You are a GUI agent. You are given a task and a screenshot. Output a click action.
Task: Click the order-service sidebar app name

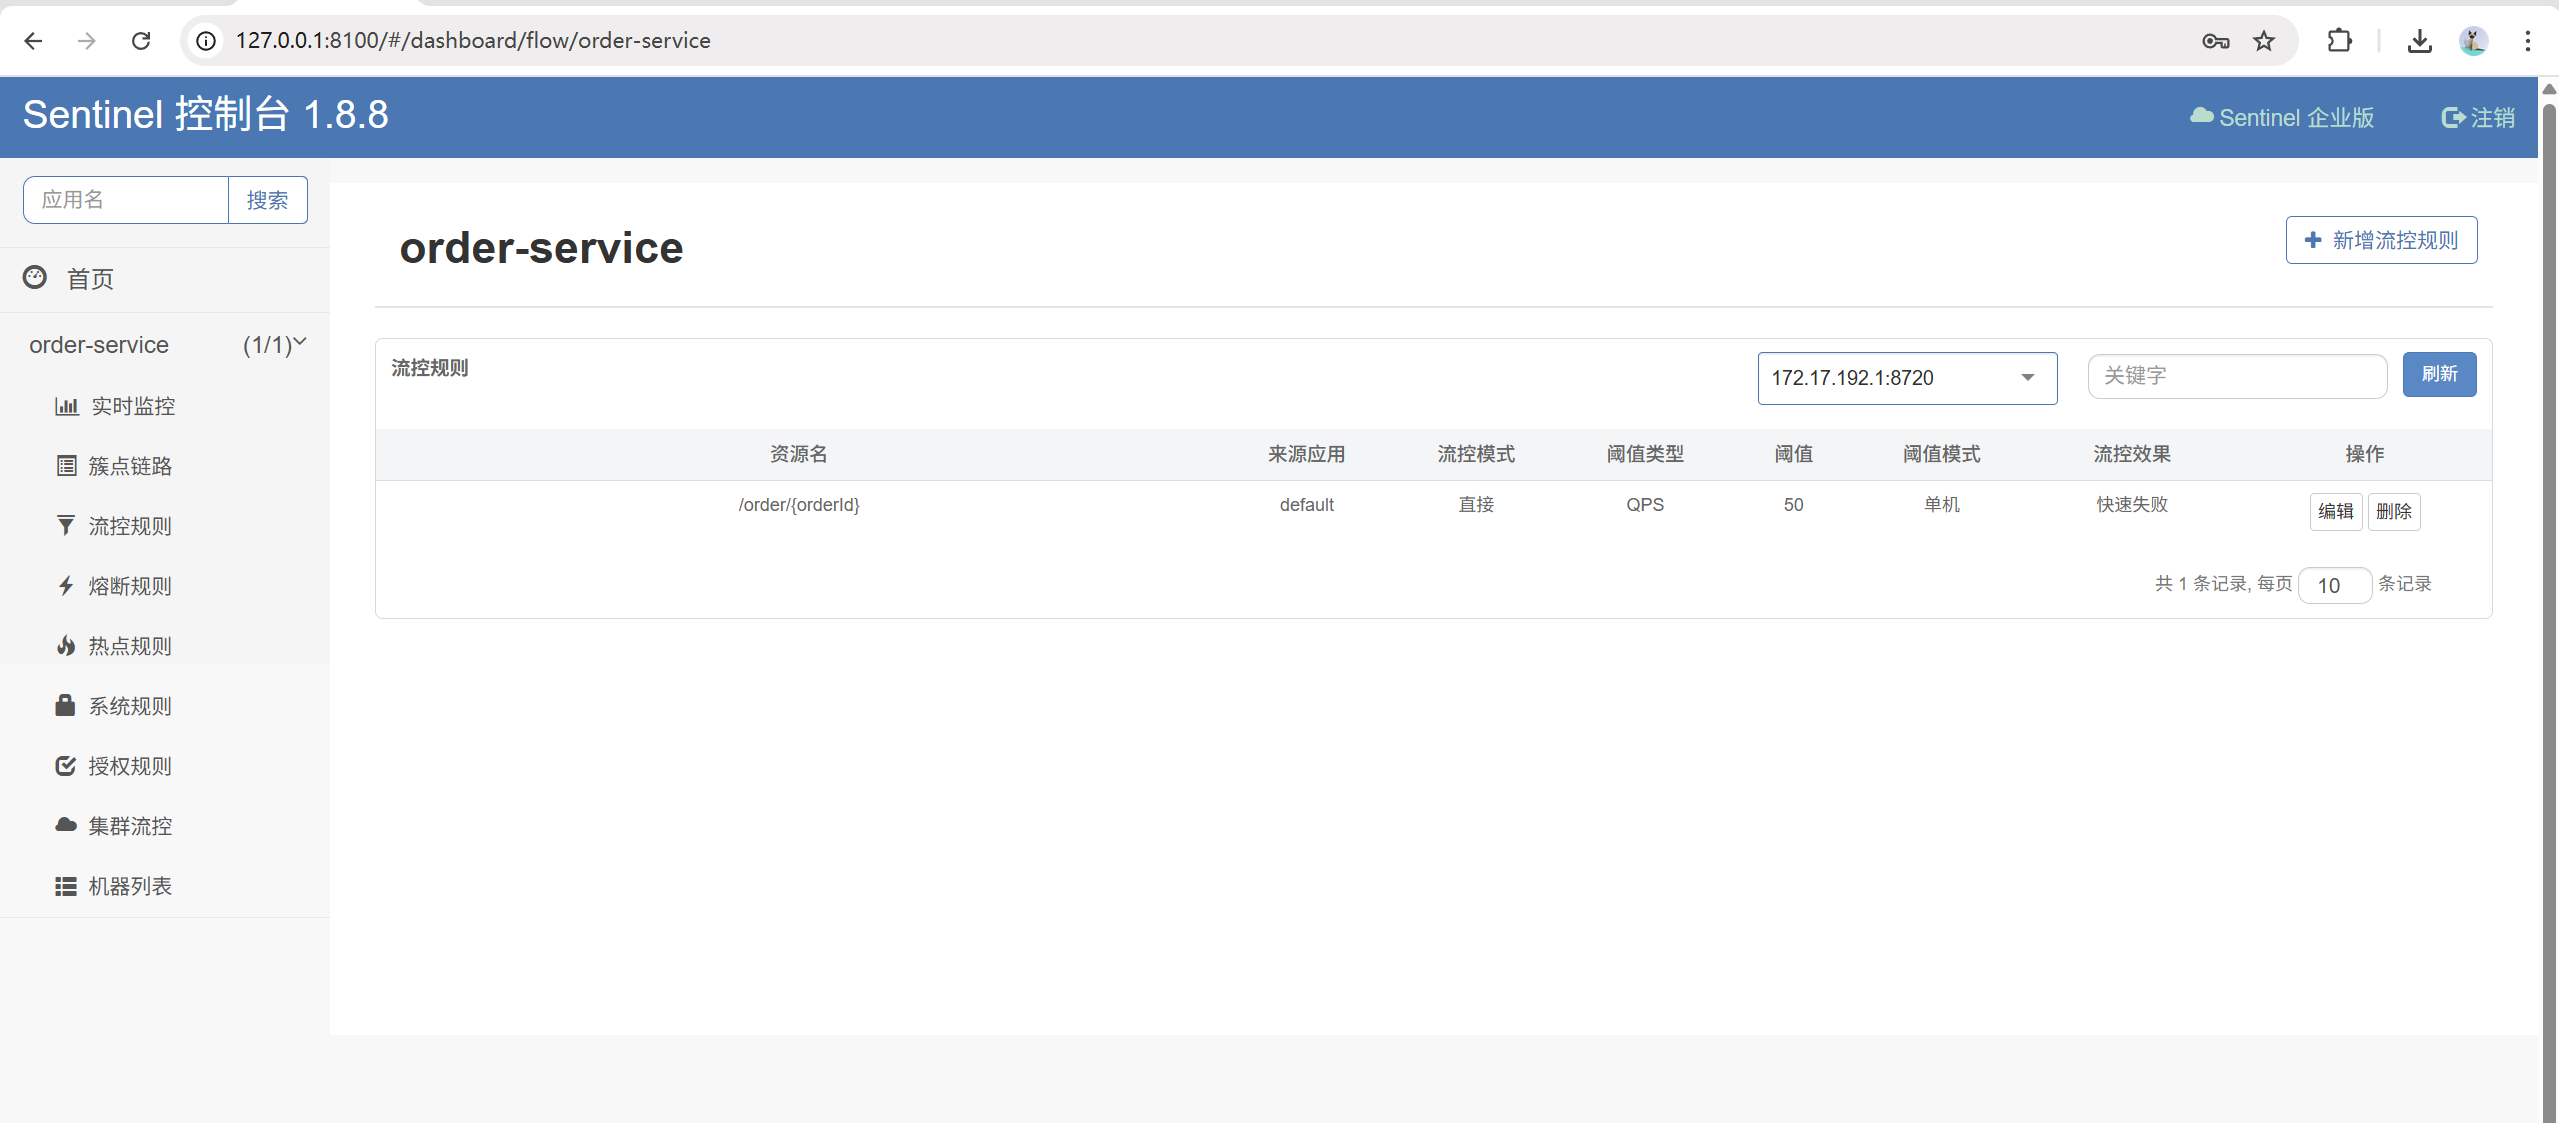pos(99,345)
